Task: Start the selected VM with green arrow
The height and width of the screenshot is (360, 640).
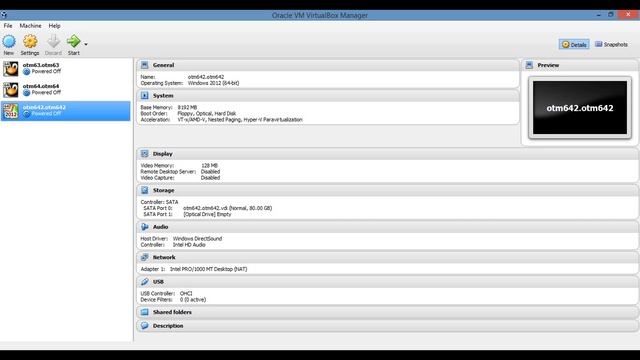Action: click(73, 41)
